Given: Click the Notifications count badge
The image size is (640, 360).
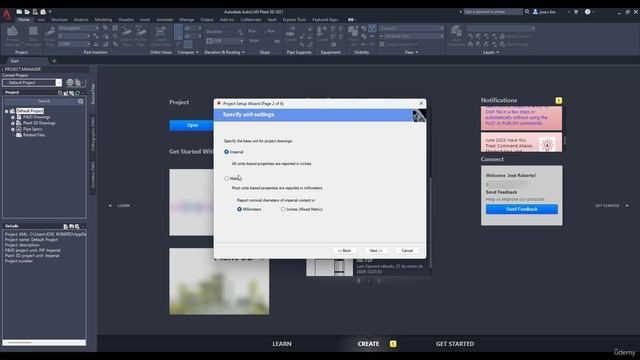Looking at the screenshot, I should (558, 100).
